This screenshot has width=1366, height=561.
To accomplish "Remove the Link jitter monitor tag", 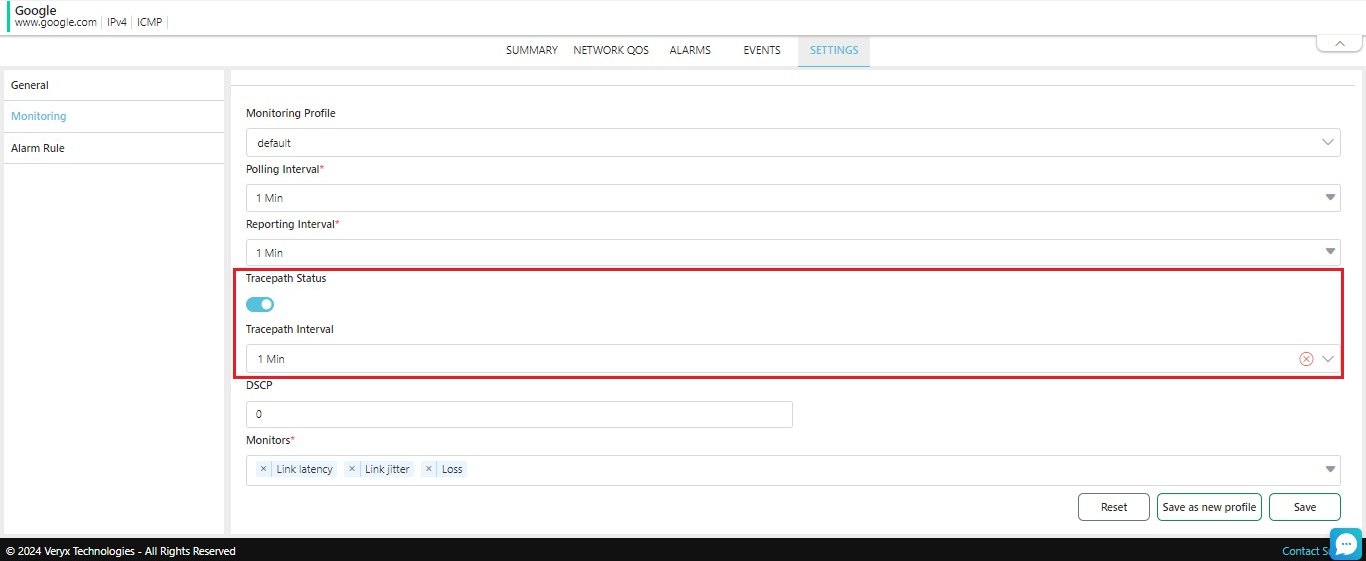I will [351, 469].
